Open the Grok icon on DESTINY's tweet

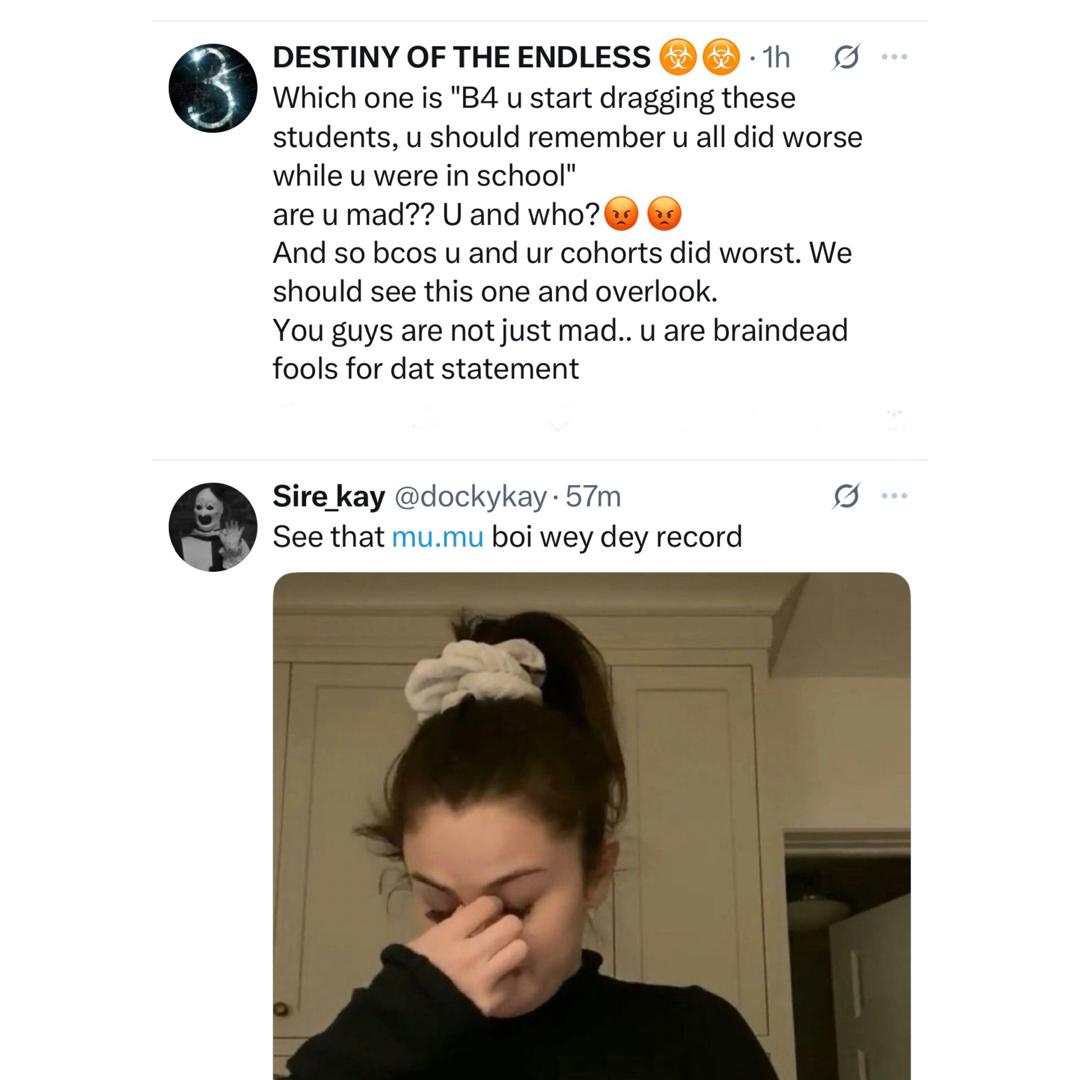point(845,56)
